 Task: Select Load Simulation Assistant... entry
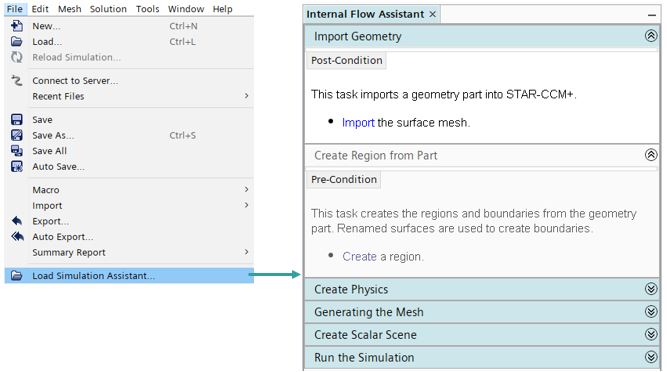point(129,275)
